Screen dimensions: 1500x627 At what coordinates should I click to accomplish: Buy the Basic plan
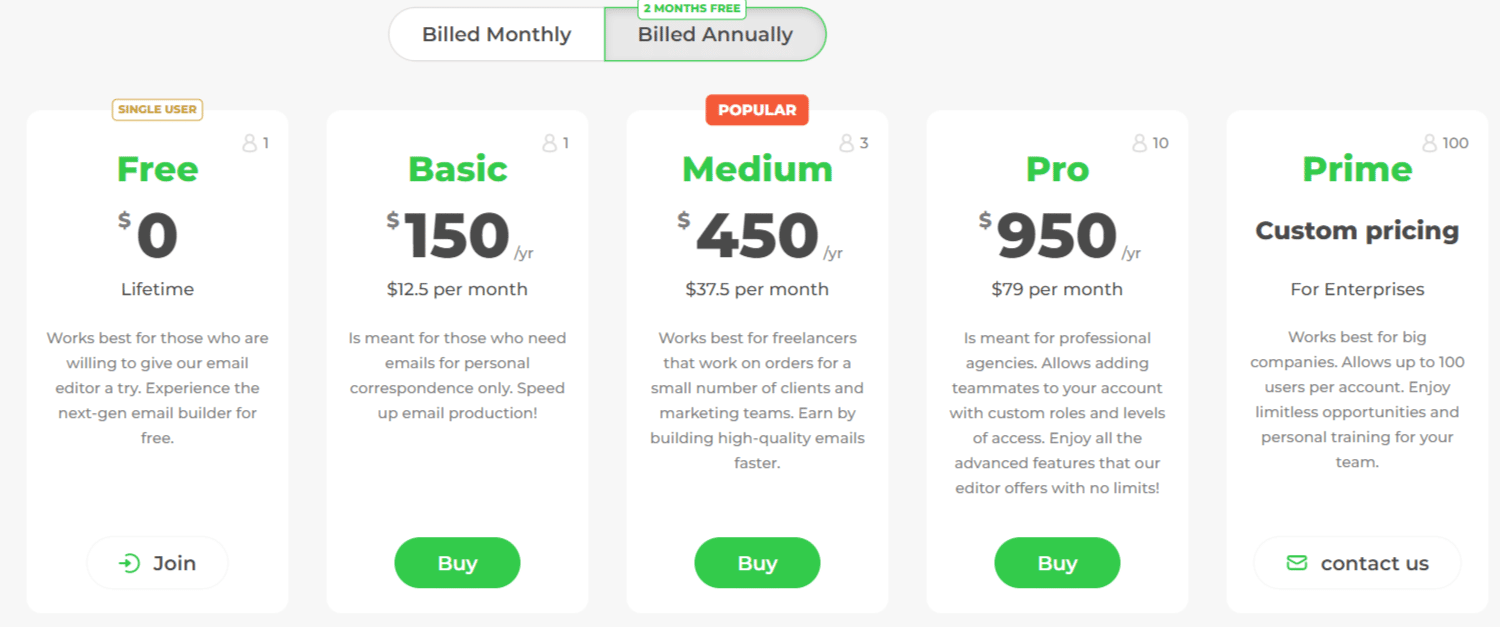coord(457,563)
